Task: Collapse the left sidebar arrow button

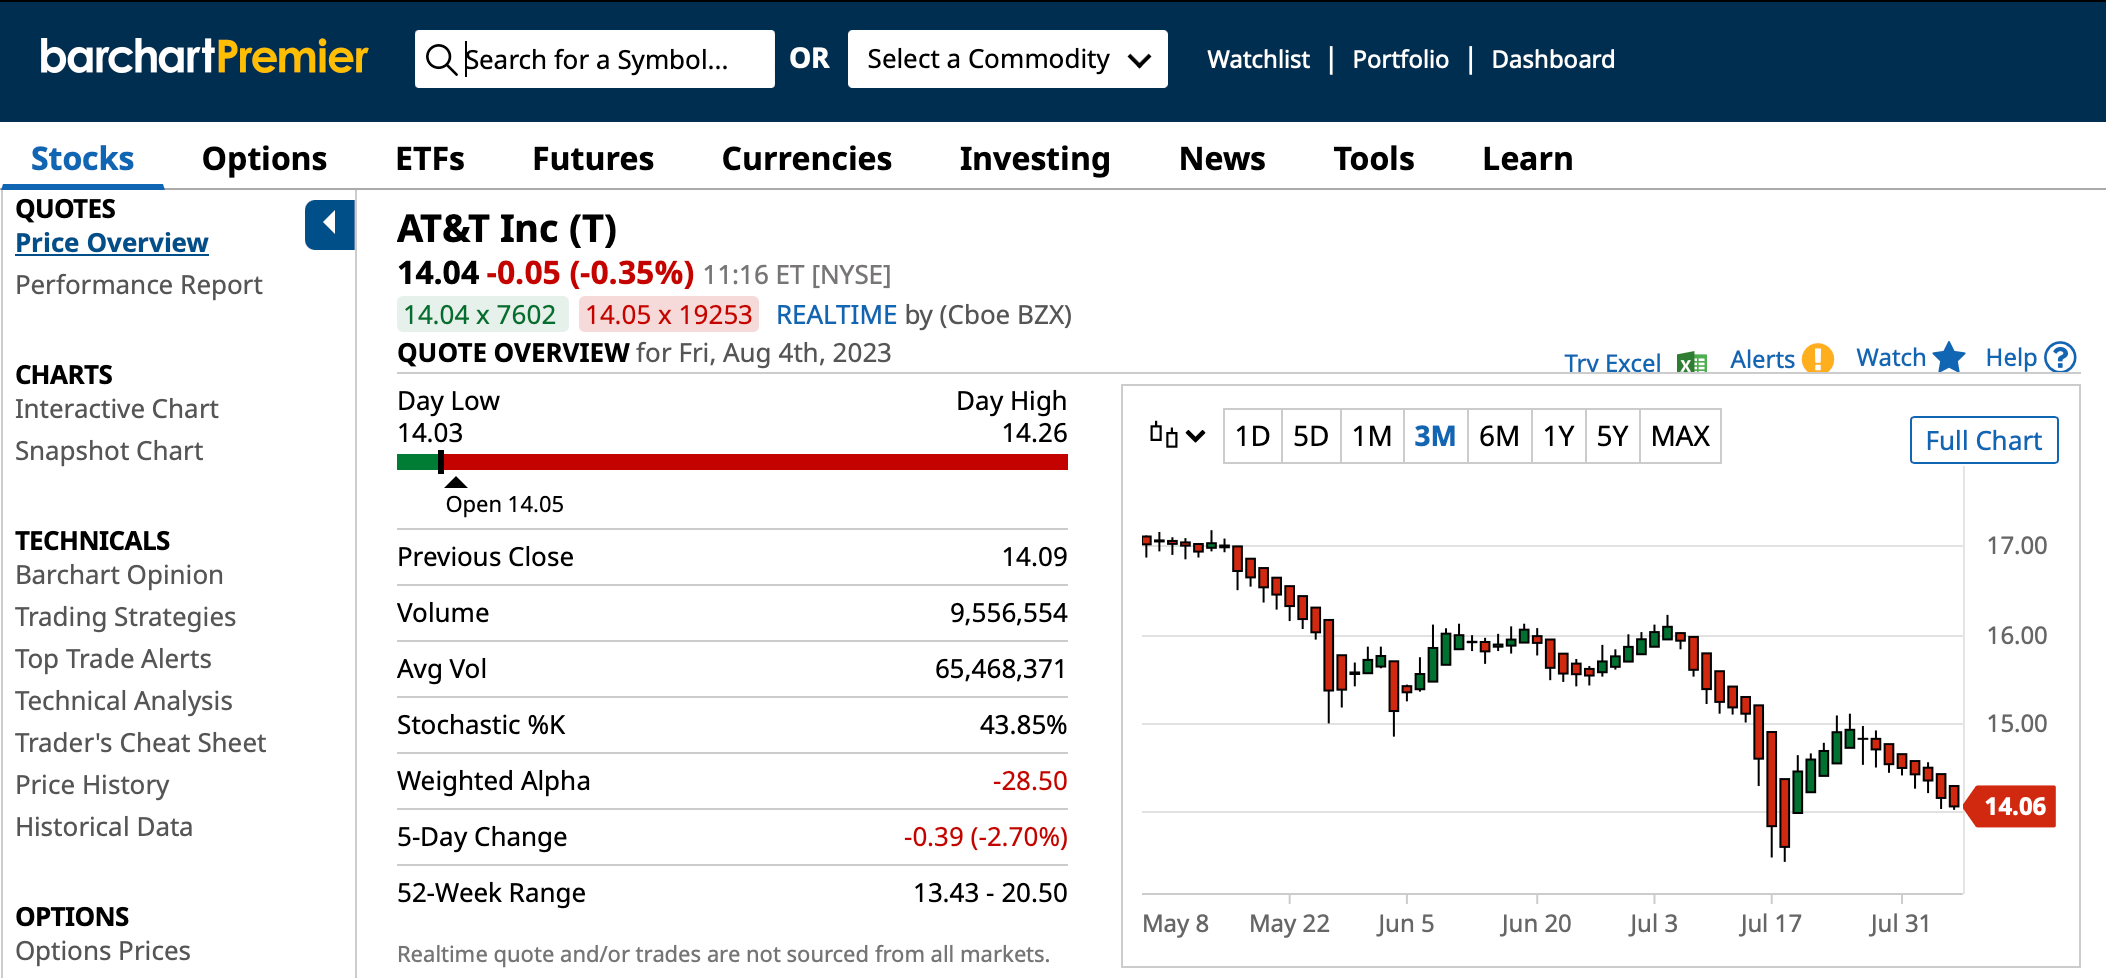Action: point(330,225)
